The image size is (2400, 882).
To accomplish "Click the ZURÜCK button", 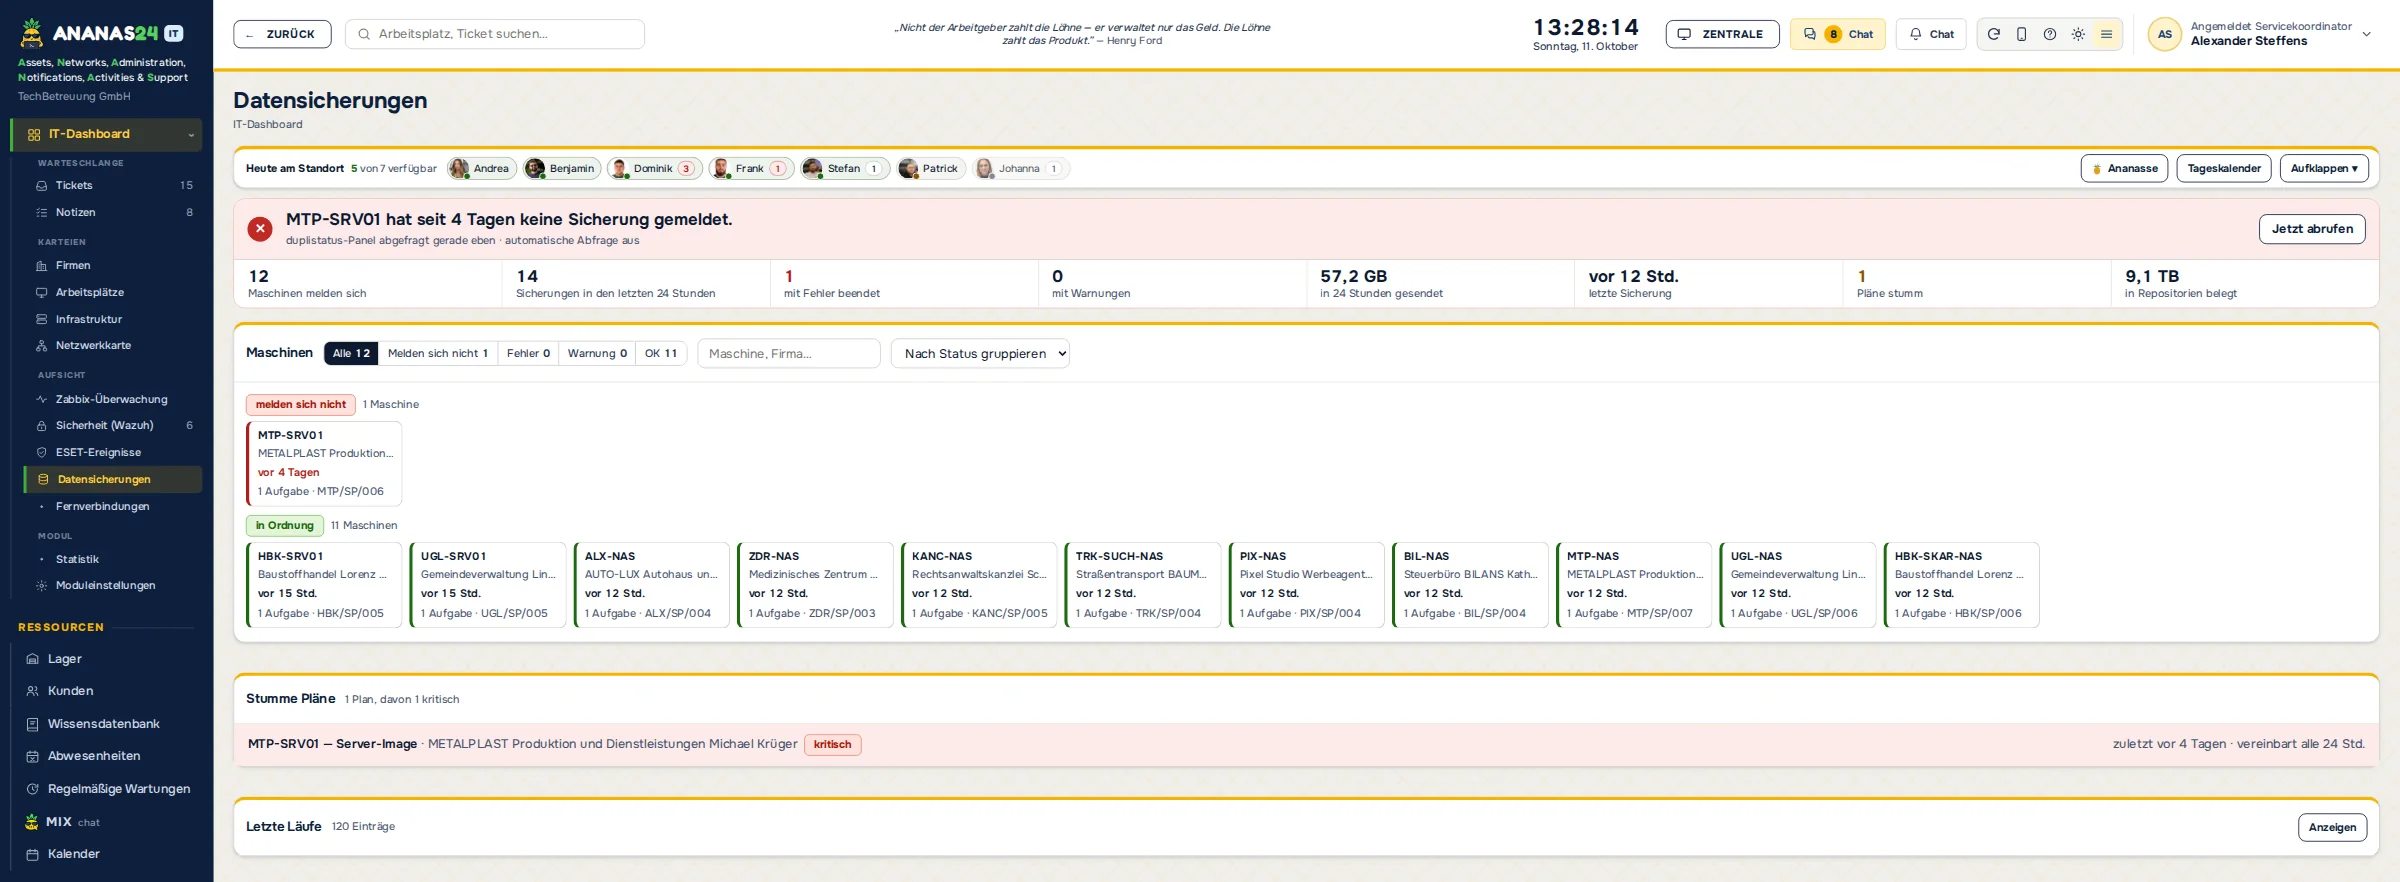I will (282, 34).
